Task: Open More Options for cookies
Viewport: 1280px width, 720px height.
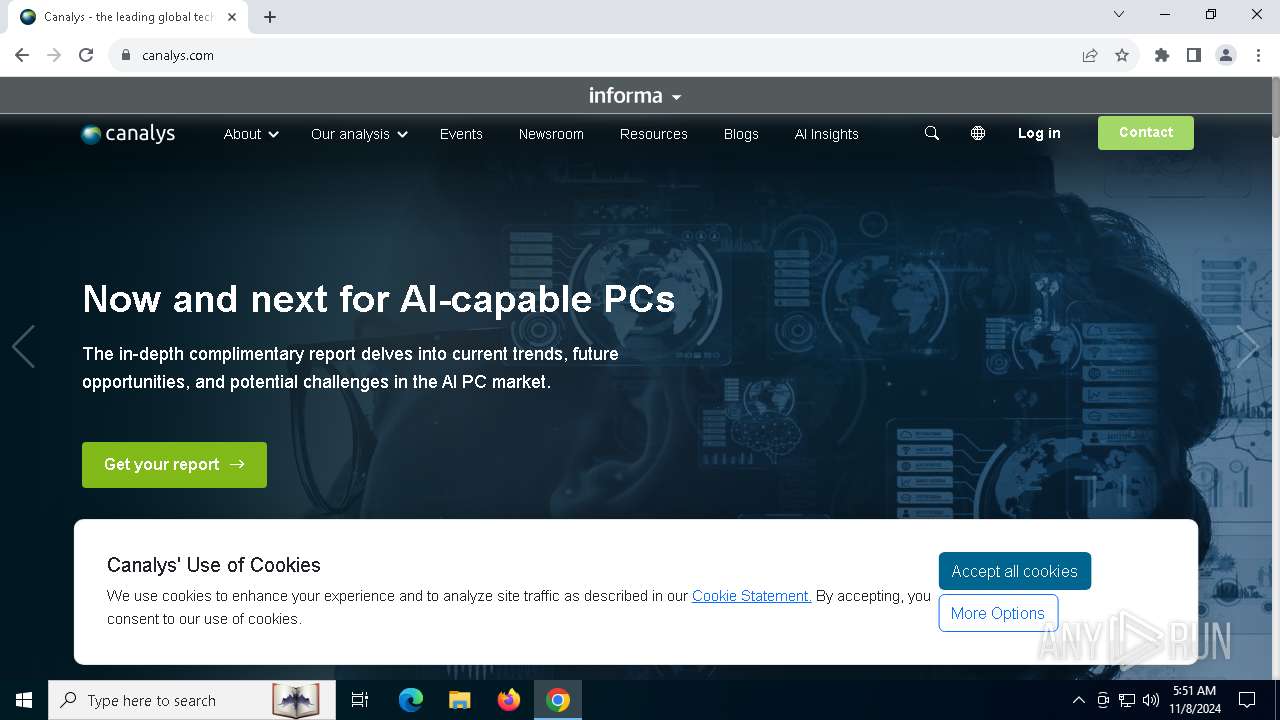Action: 998,613
